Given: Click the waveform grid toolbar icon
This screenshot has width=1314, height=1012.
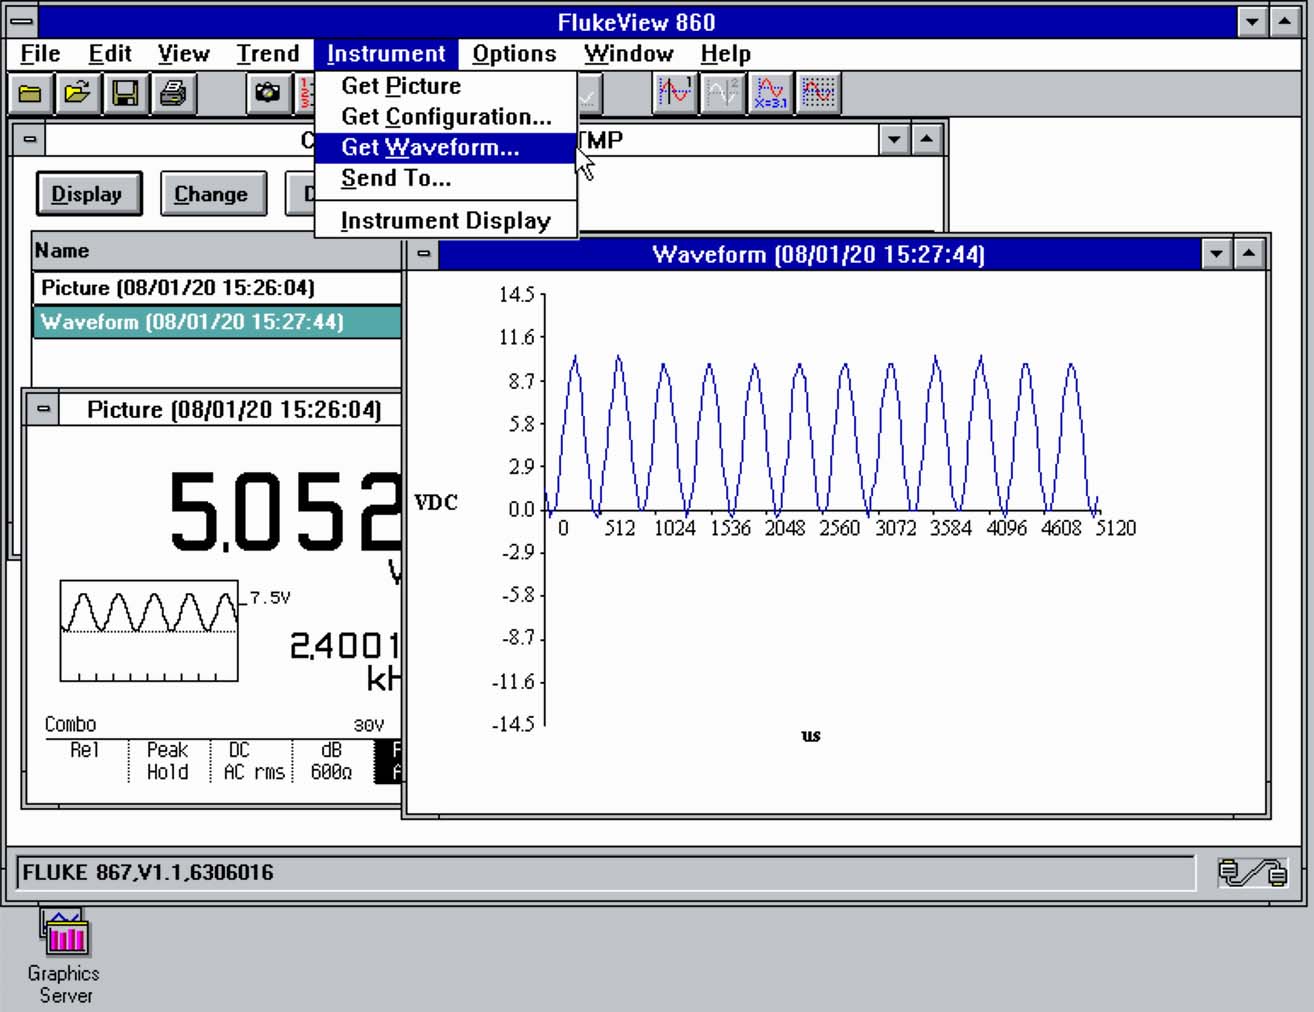Looking at the screenshot, I should point(818,94).
